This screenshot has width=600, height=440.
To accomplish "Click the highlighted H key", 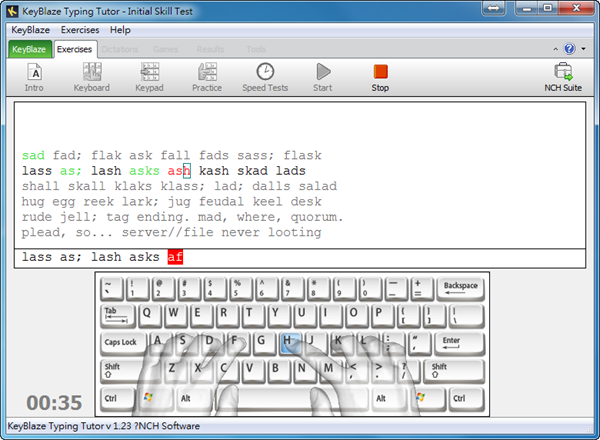I will pos(289,342).
